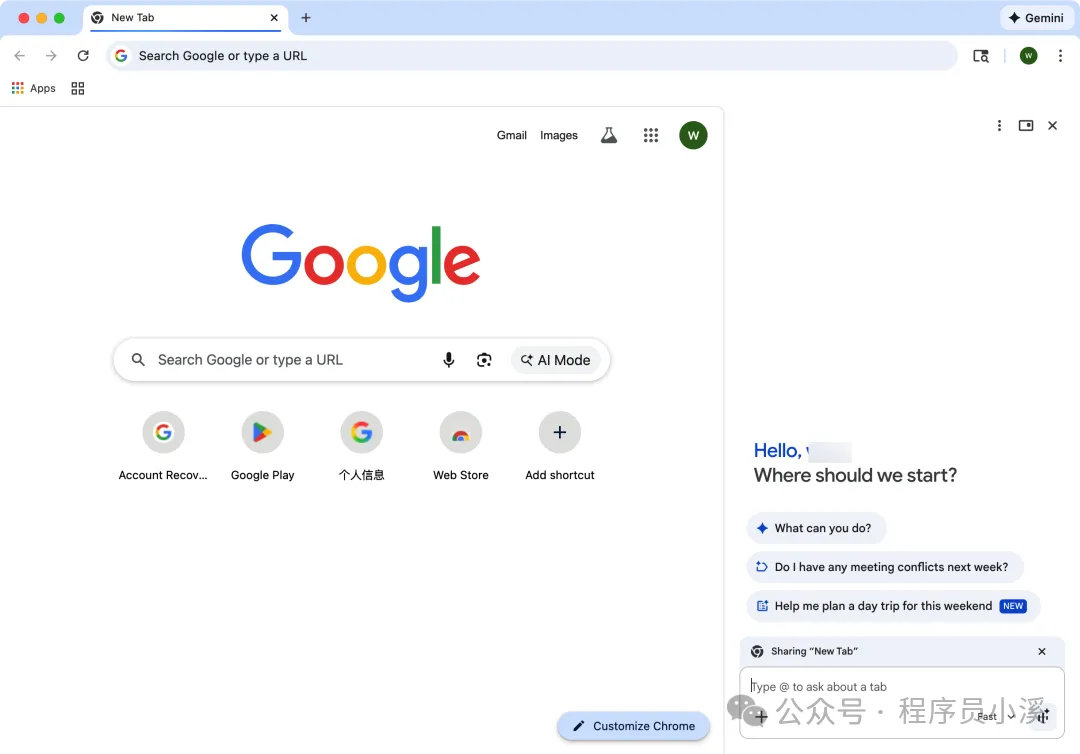1080x754 pixels.
Task: Click the Customize Chrome button
Action: pos(634,726)
